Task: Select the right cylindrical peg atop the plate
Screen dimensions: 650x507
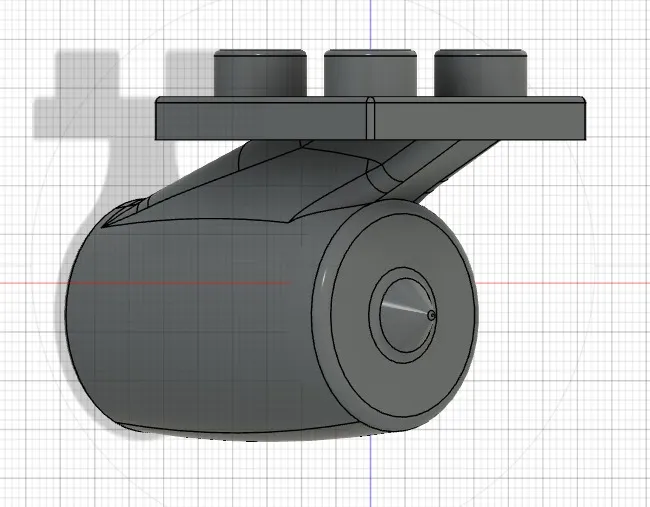Action: click(x=481, y=73)
